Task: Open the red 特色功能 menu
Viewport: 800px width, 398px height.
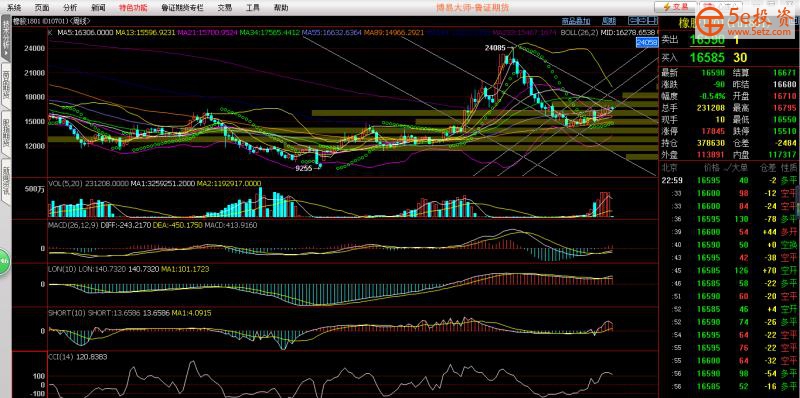Action: point(133,8)
